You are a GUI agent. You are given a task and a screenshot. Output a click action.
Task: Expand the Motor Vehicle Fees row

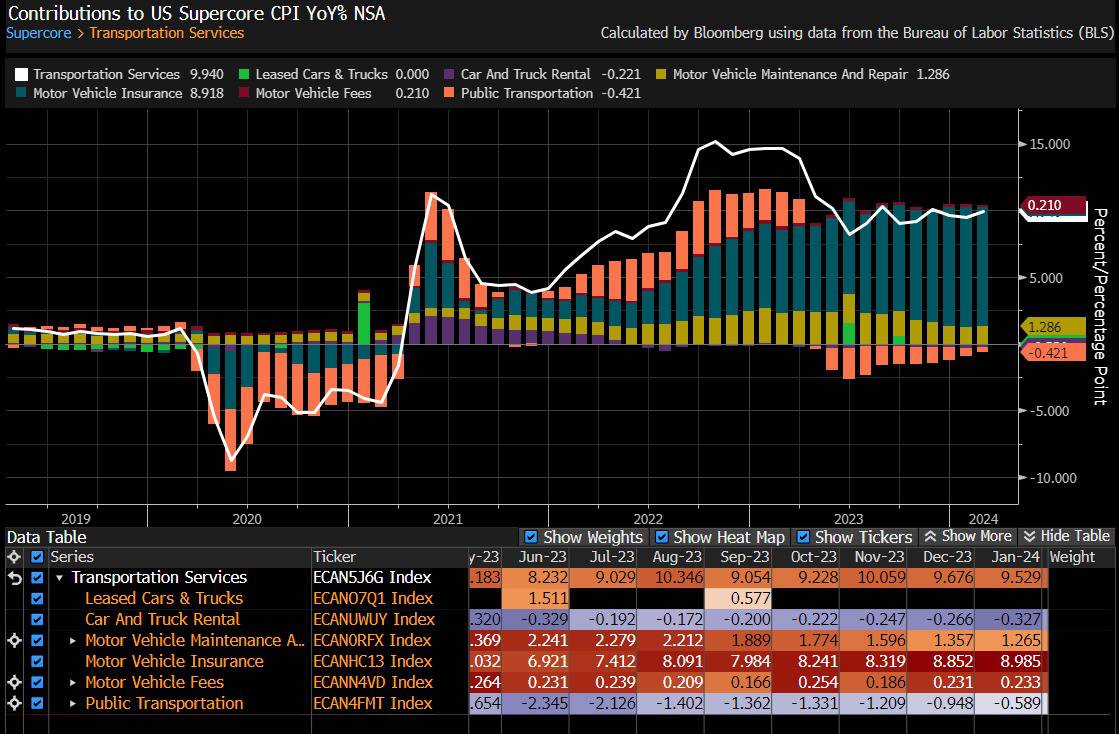tap(73, 683)
